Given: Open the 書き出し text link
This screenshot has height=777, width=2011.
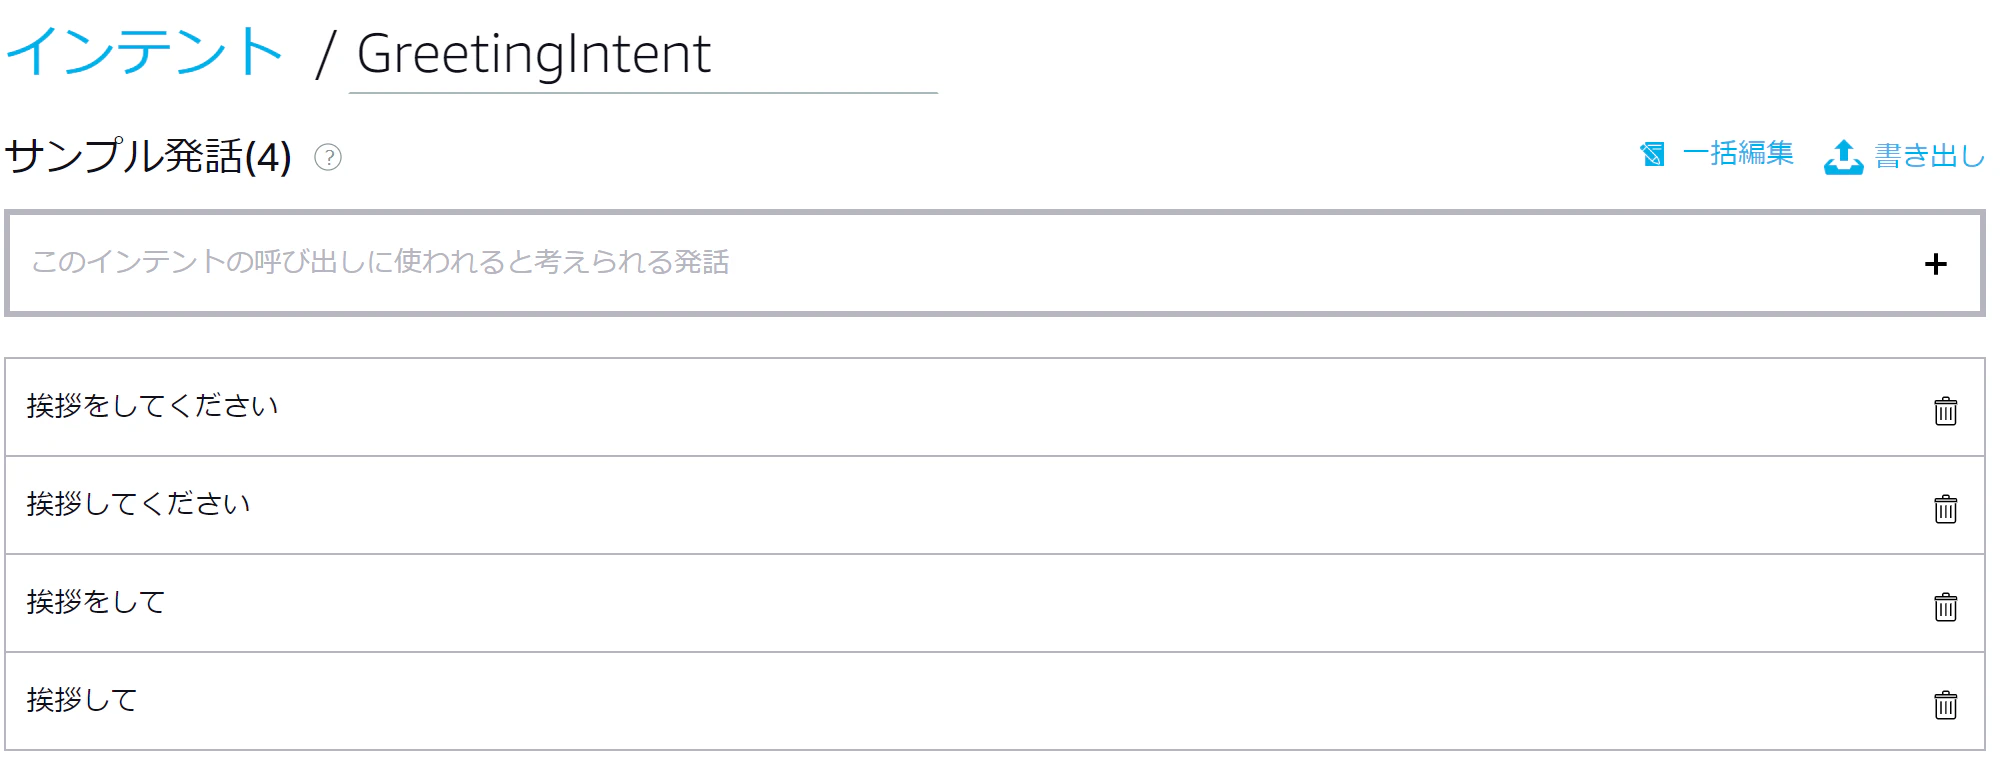Looking at the screenshot, I should click(1929, 156).
